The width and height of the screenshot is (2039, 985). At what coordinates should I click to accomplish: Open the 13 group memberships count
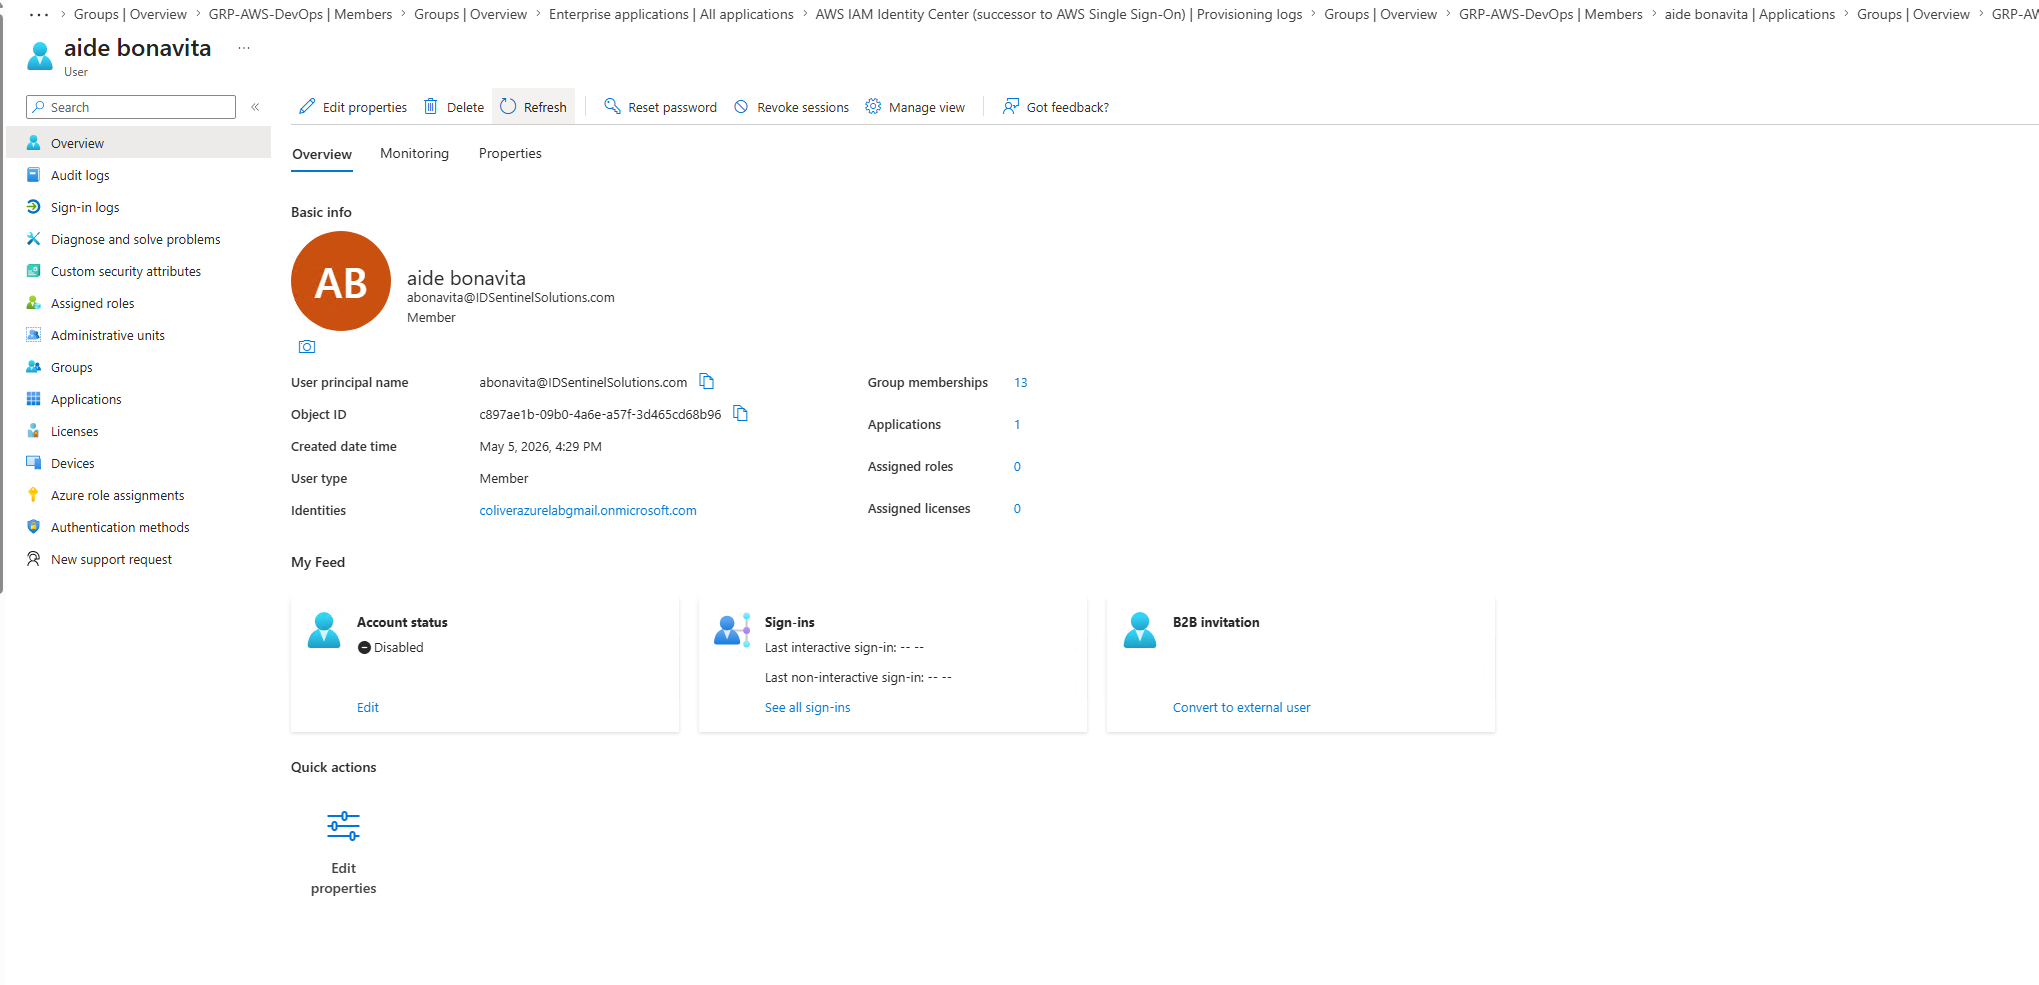point(1020,382)
